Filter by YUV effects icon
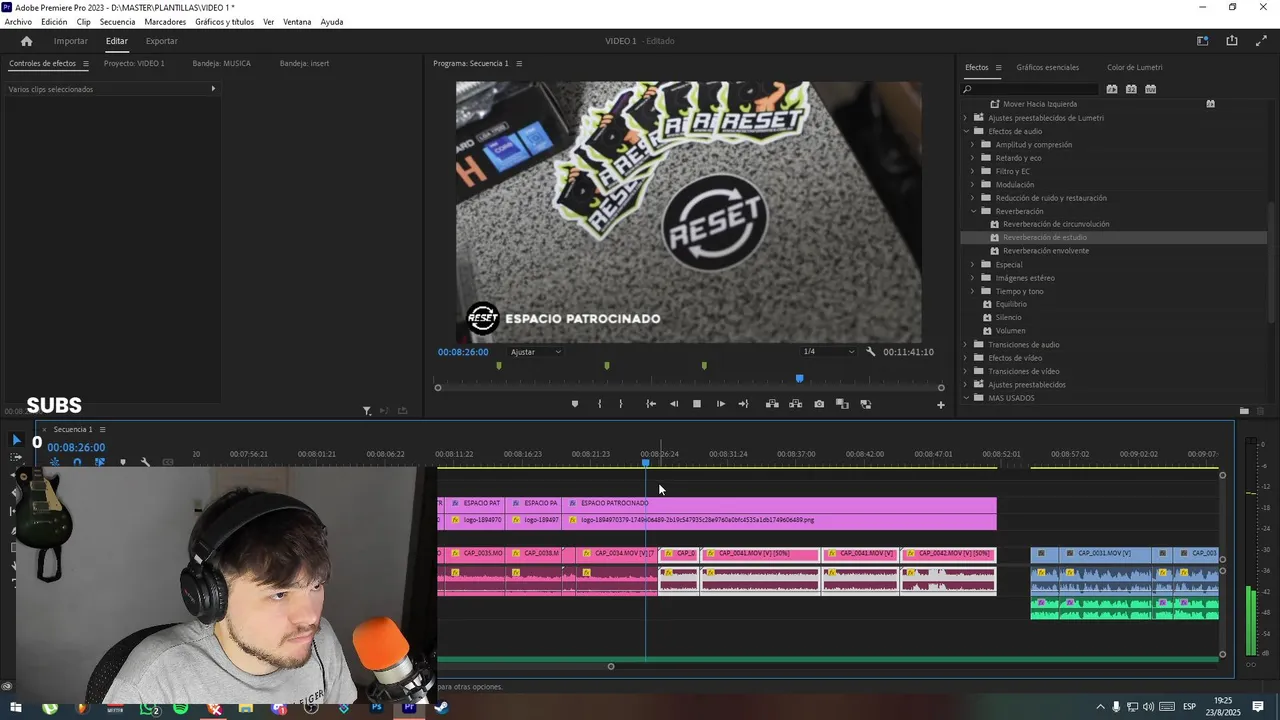Image resolution: width=1280 pixels, height=720 pixels. click(x=1150, y=89)
